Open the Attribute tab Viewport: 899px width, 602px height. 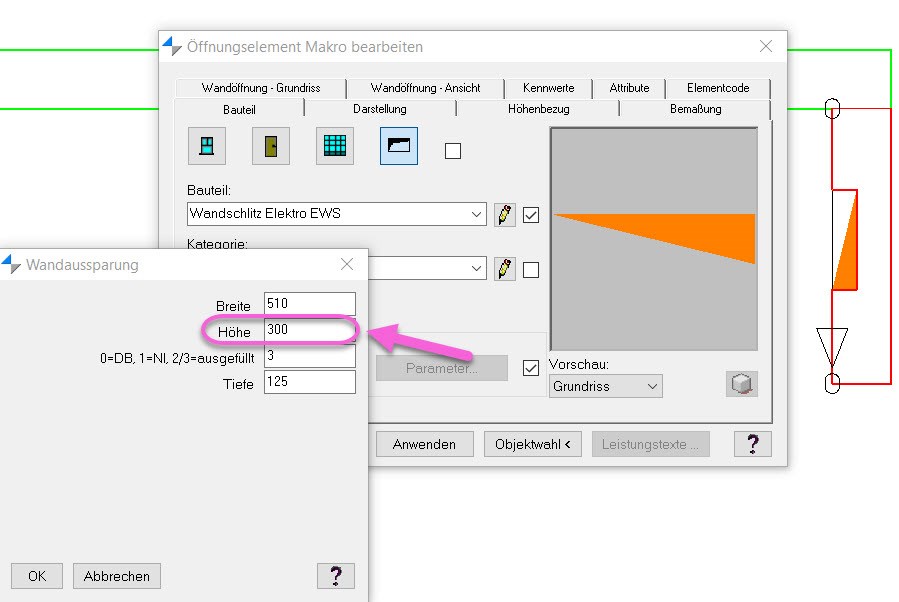(x=629, y=88)
